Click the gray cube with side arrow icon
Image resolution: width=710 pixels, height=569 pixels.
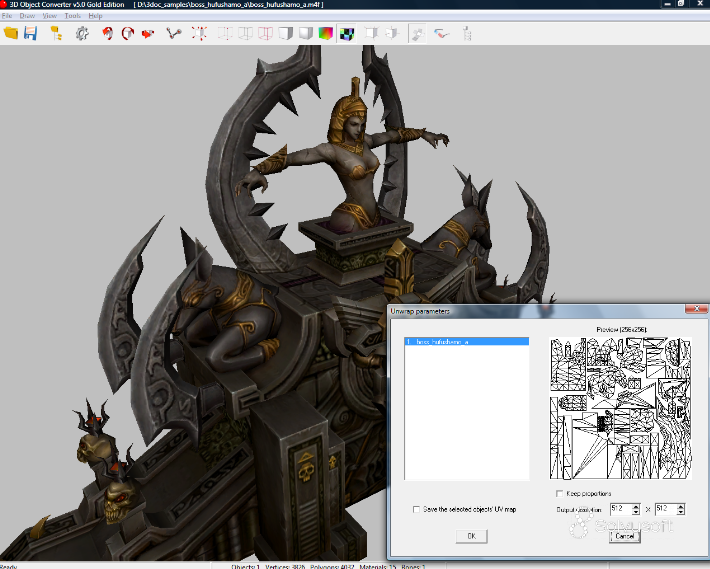[392, 33]
